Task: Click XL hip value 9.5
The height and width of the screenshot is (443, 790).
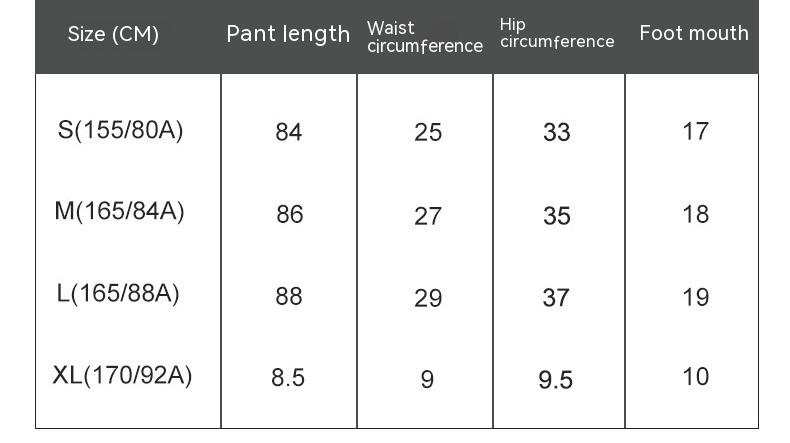Action: pos(556,380)
